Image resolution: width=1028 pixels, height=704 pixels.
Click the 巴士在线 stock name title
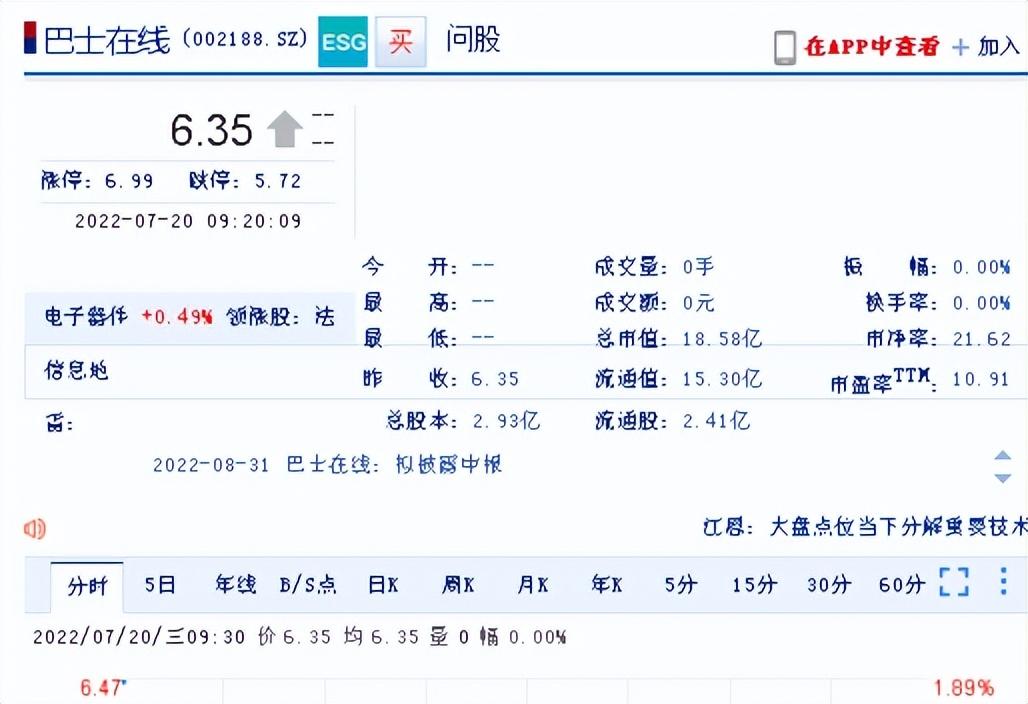[107, 41]
